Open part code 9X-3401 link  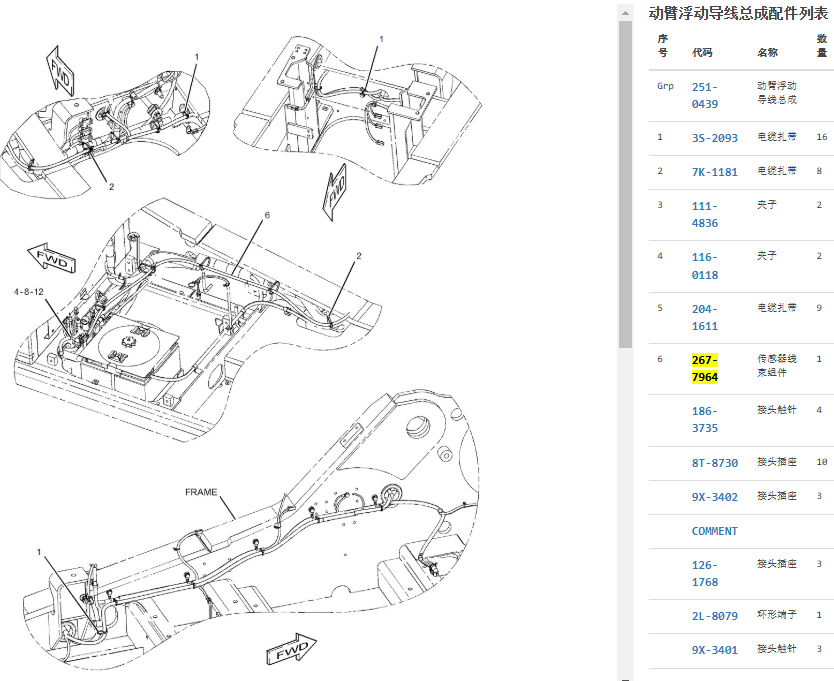(715, 650)
